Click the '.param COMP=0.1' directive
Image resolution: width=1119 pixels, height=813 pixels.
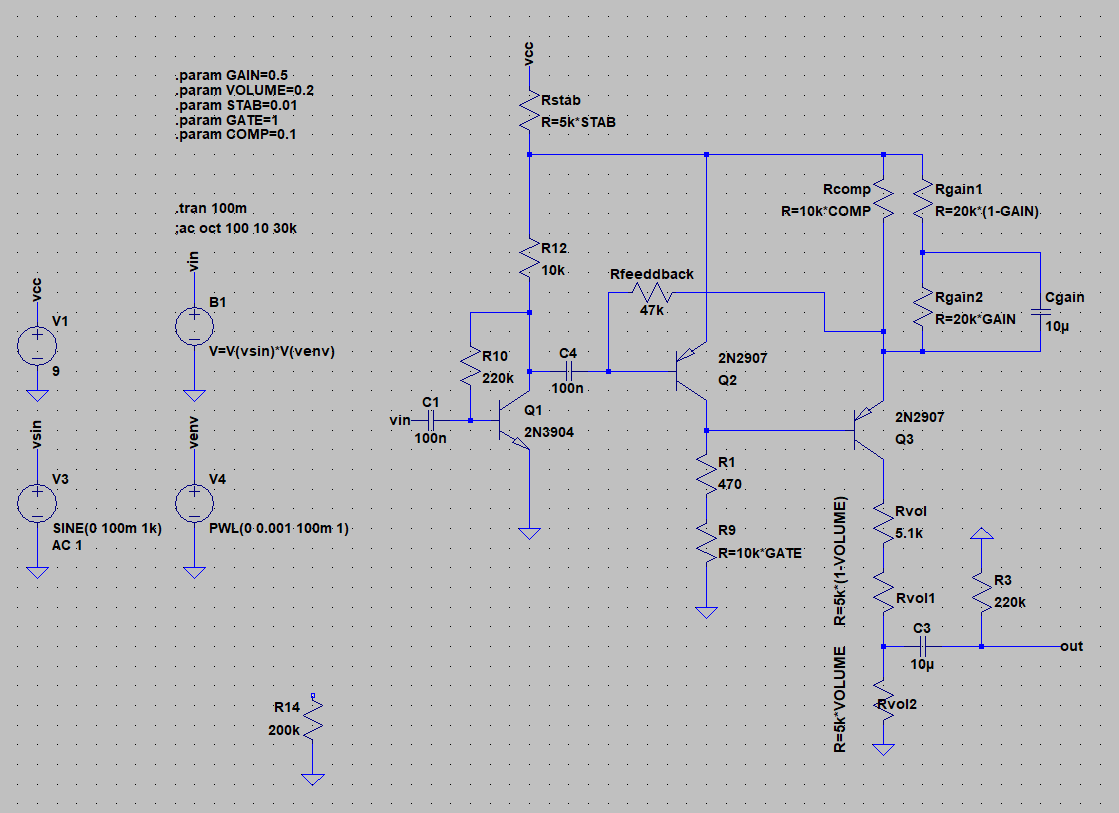click(x=236, y=134)
